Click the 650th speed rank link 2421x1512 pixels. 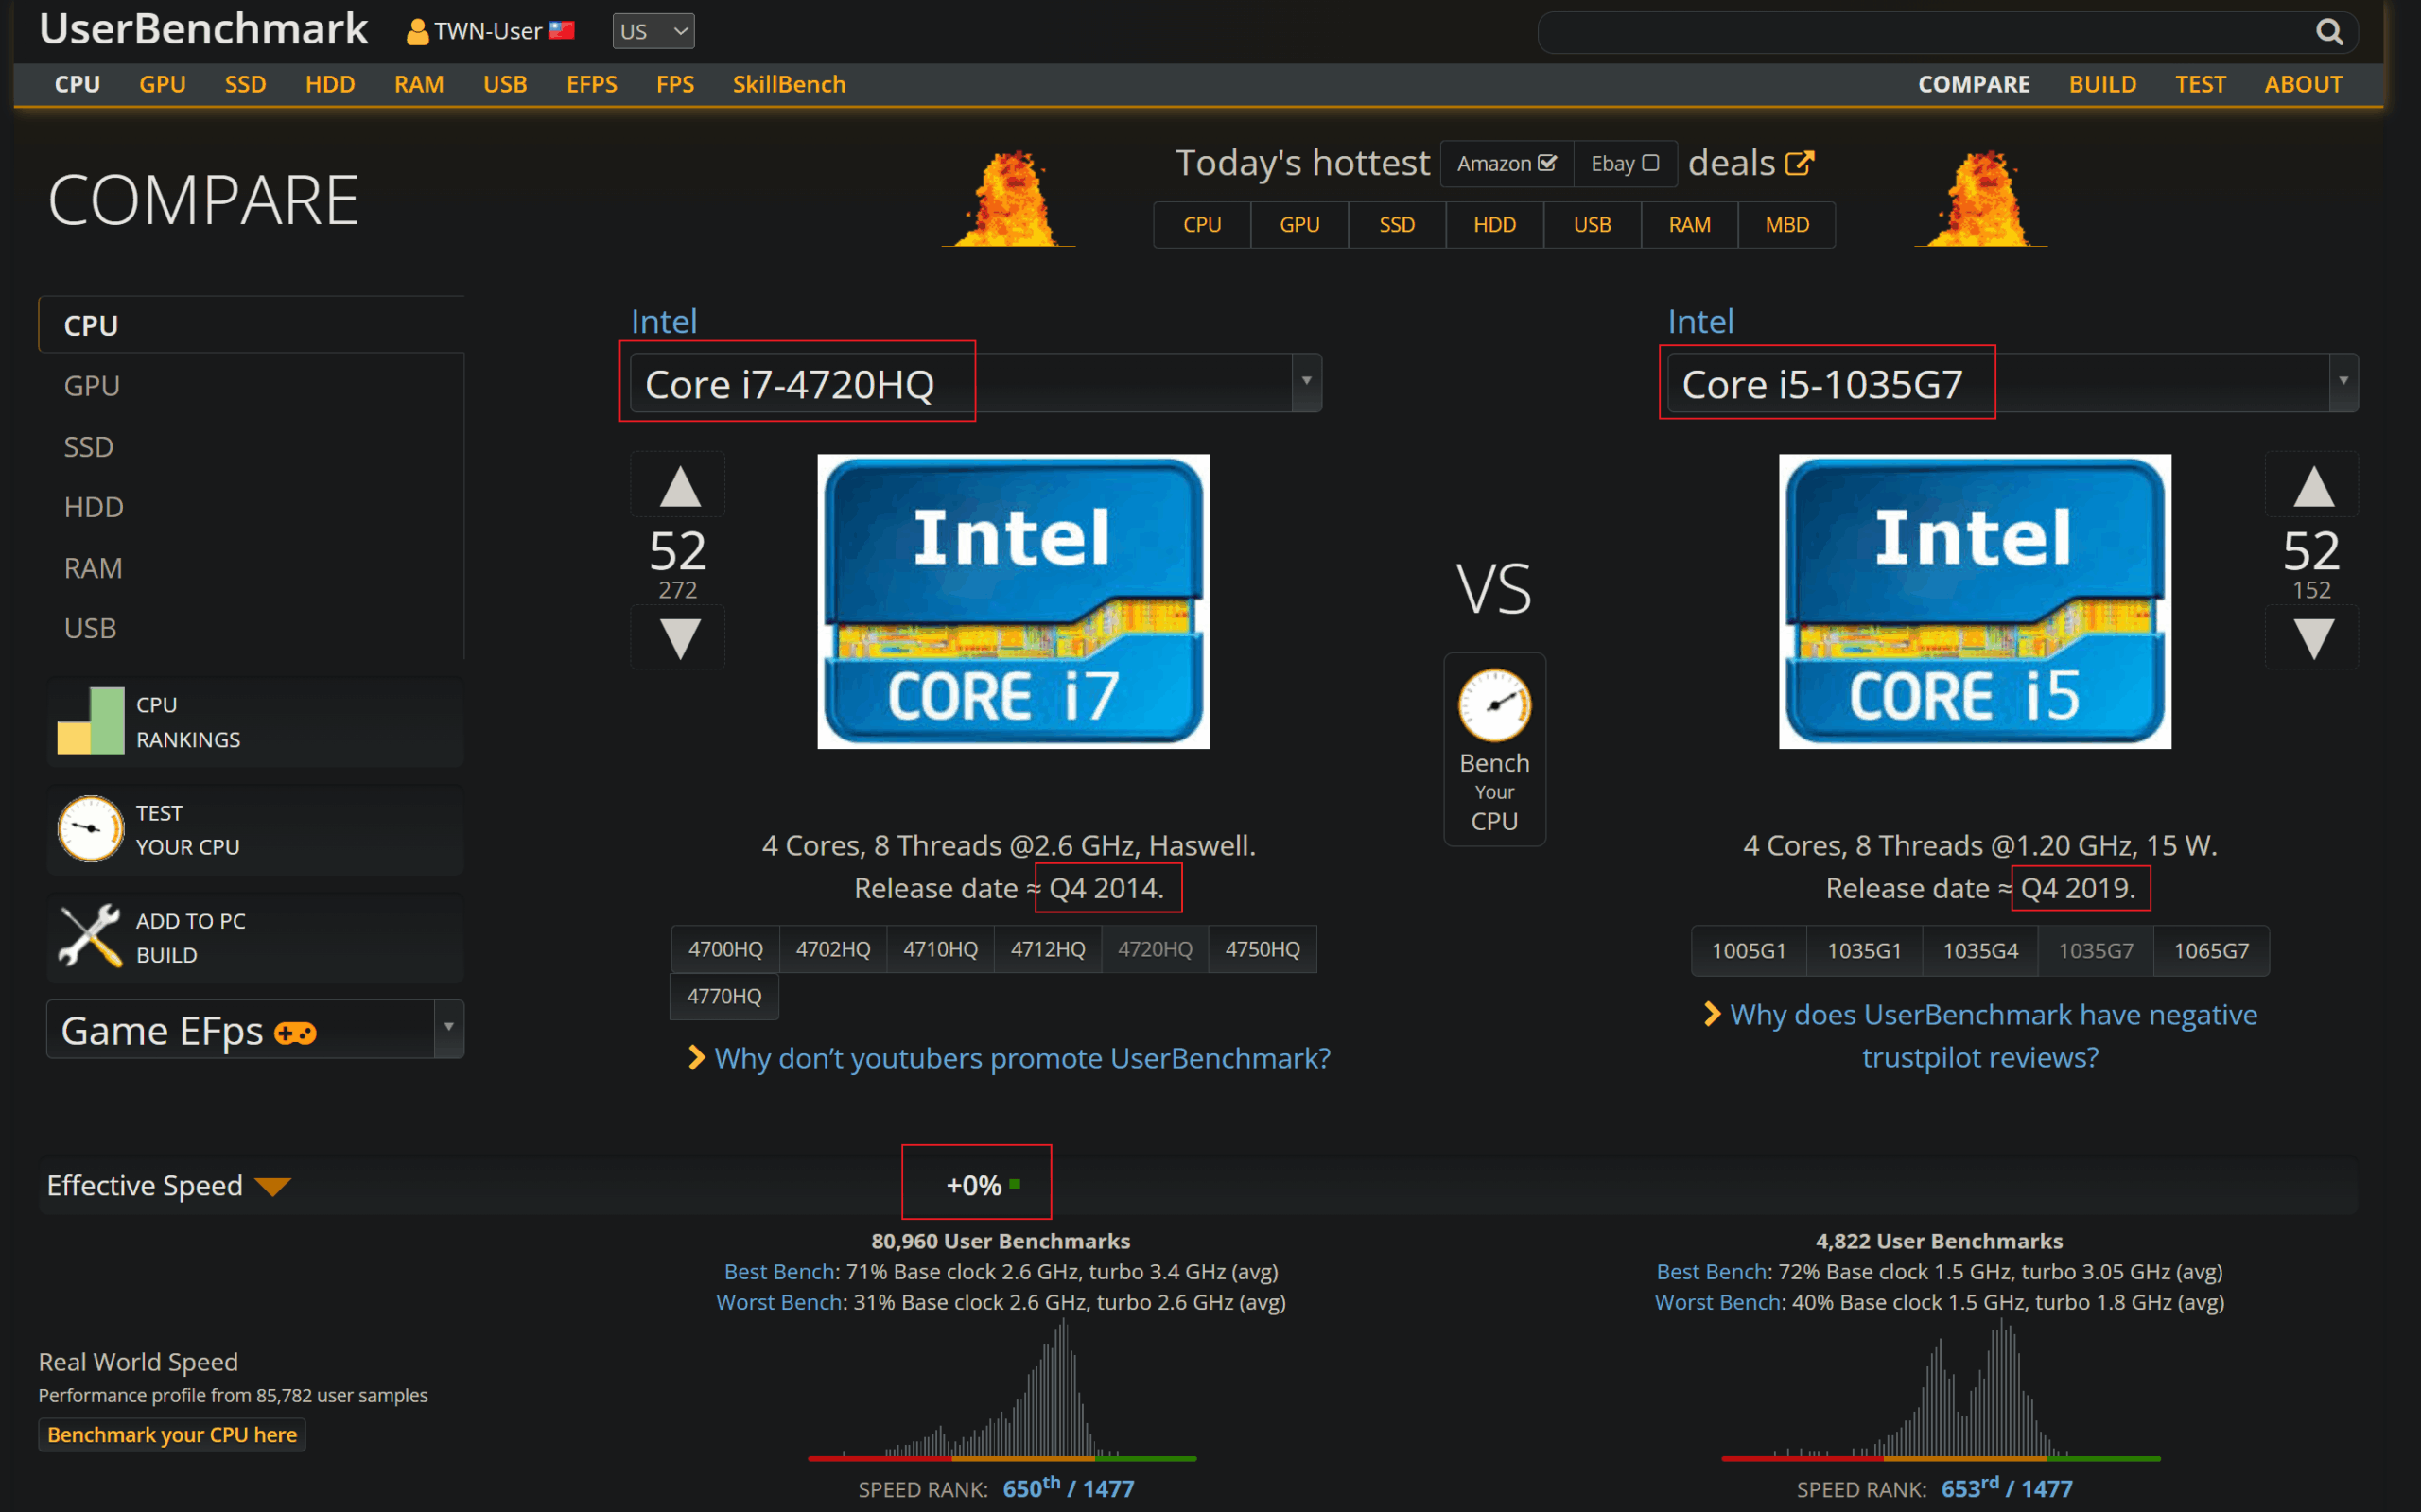tap(1068, 1488)
